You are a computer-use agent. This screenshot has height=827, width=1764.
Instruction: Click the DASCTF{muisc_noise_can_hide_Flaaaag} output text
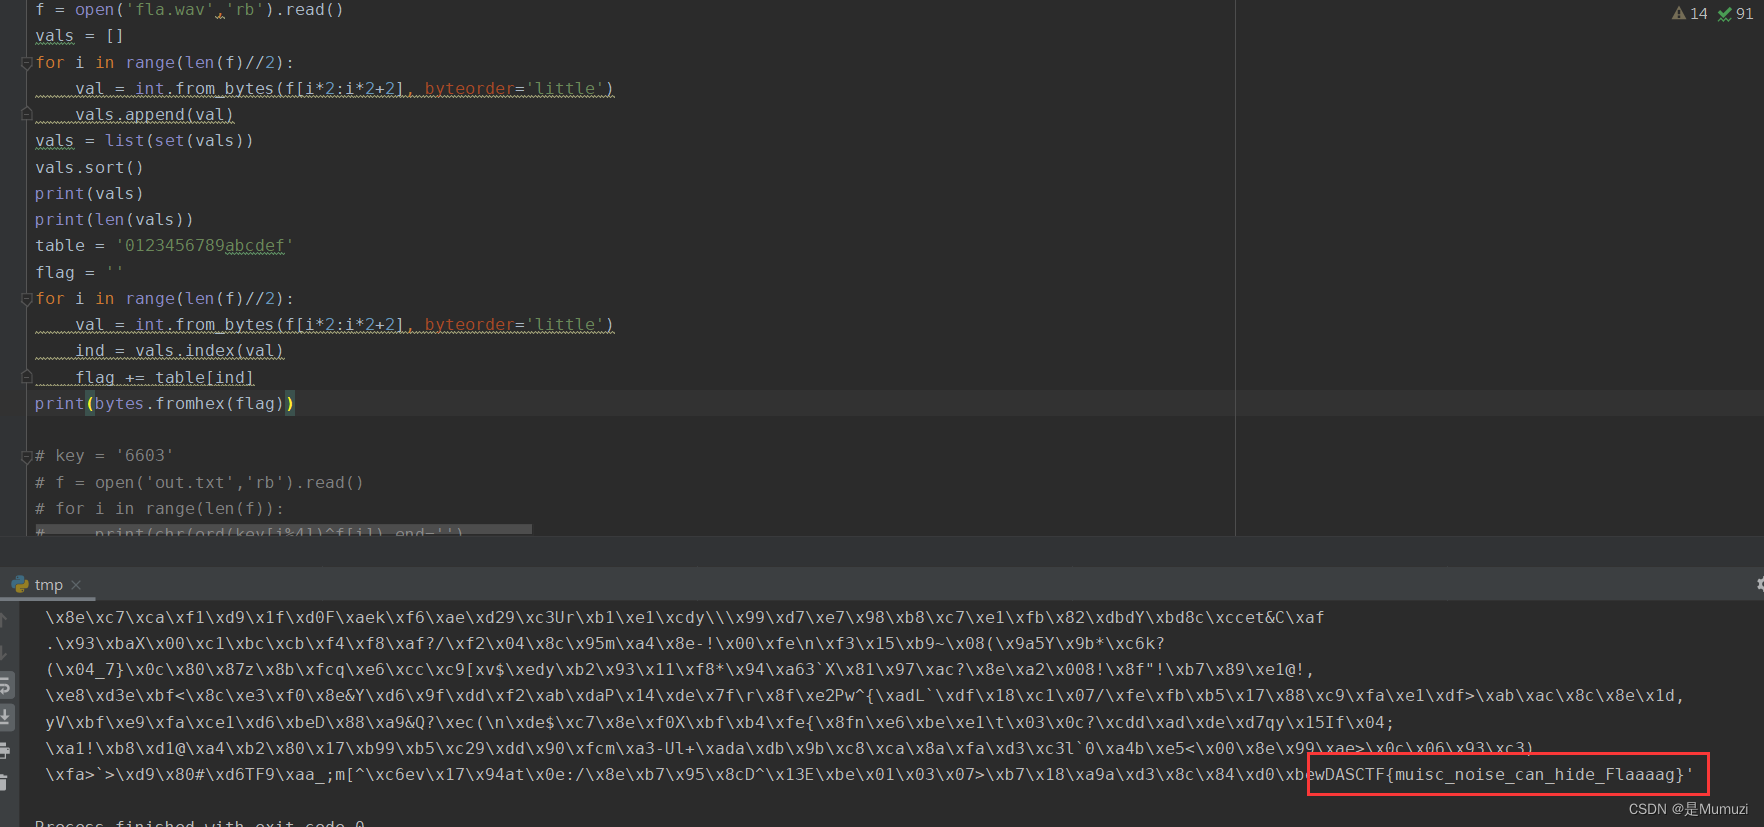(x=1505, y=774)
